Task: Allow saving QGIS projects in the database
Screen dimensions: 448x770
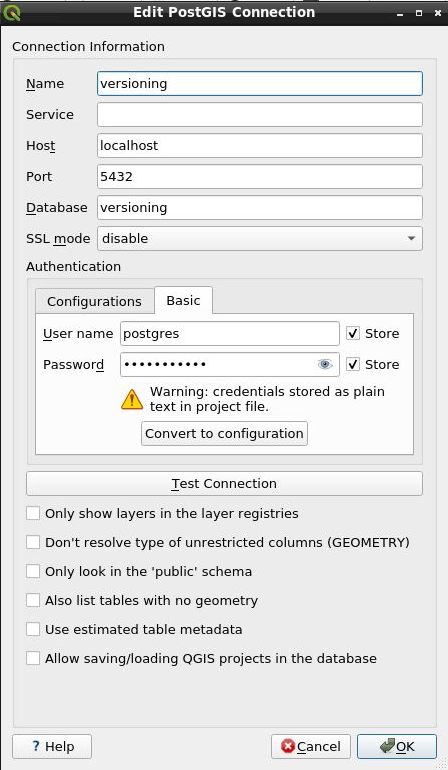Action: pos(33,658)
